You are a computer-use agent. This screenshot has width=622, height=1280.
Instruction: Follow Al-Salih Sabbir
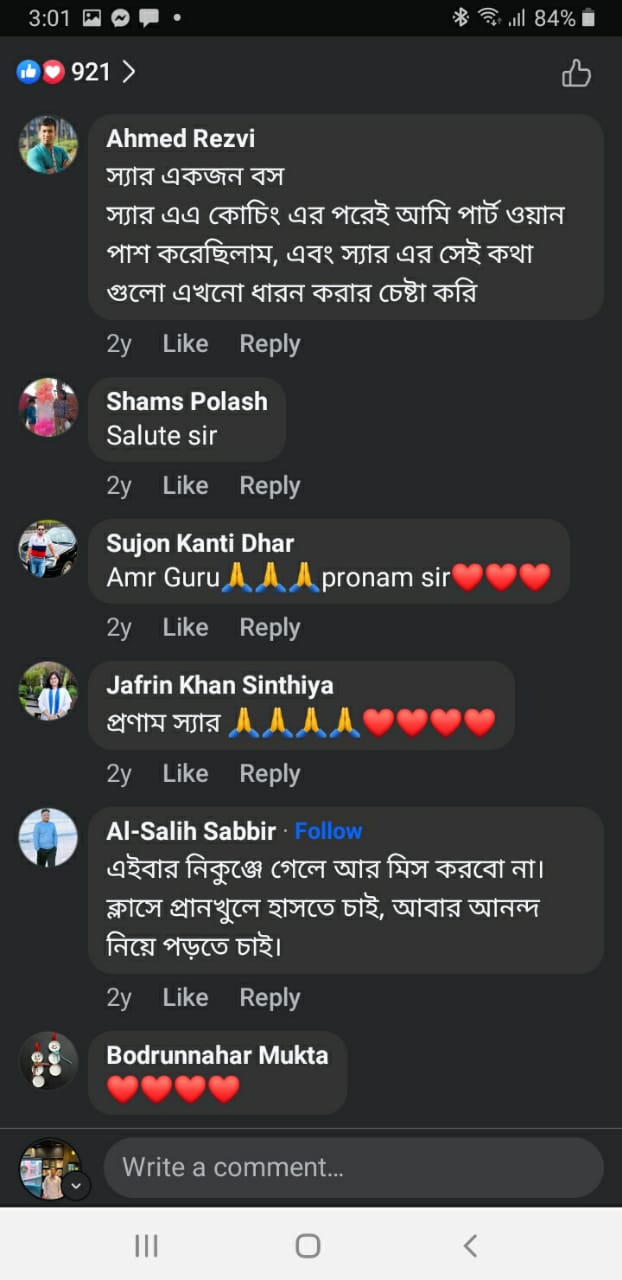(328, 831)
